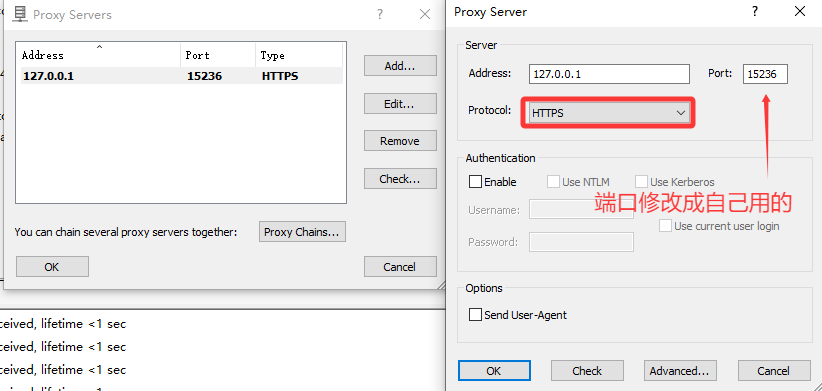Screen dimensions: 822x391
Task: Tick the Use current user login checkbox
Action: tap(665, 226)
